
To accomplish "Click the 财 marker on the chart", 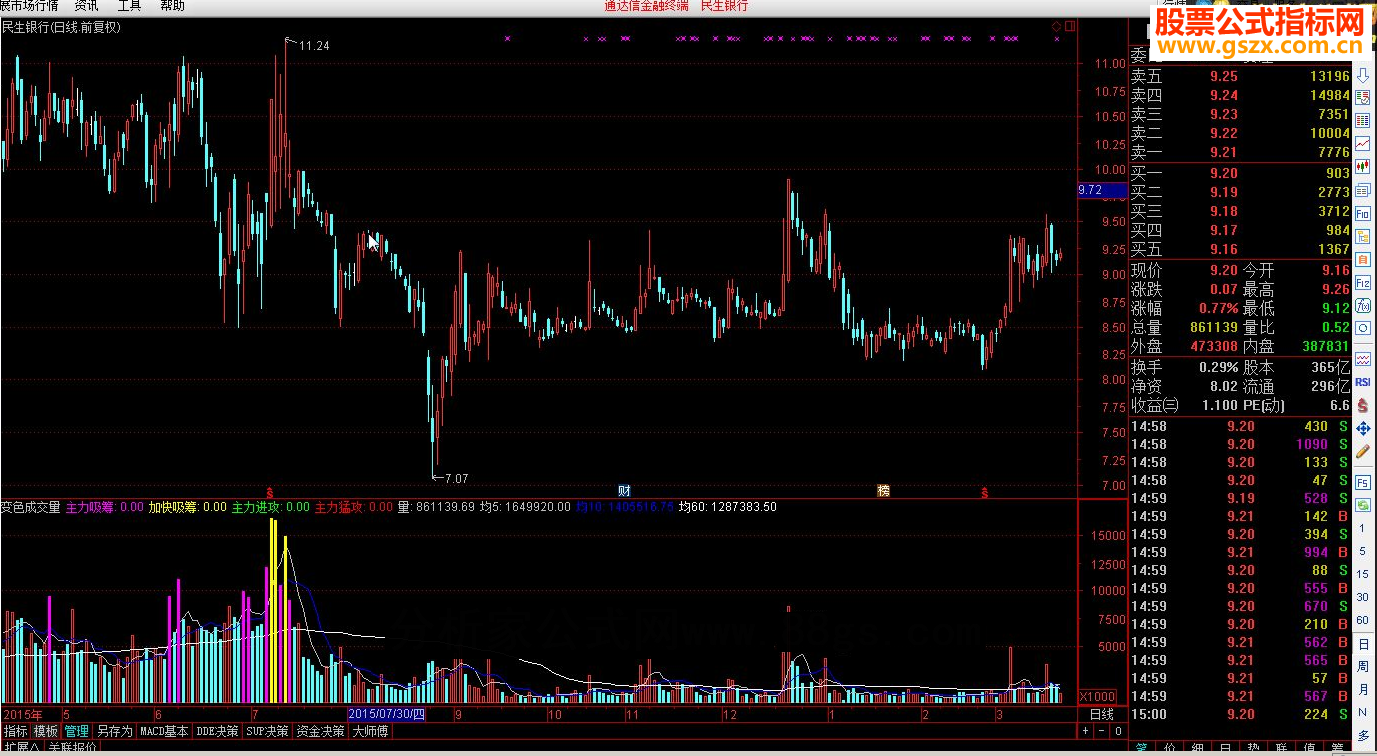I will point(624,490).
